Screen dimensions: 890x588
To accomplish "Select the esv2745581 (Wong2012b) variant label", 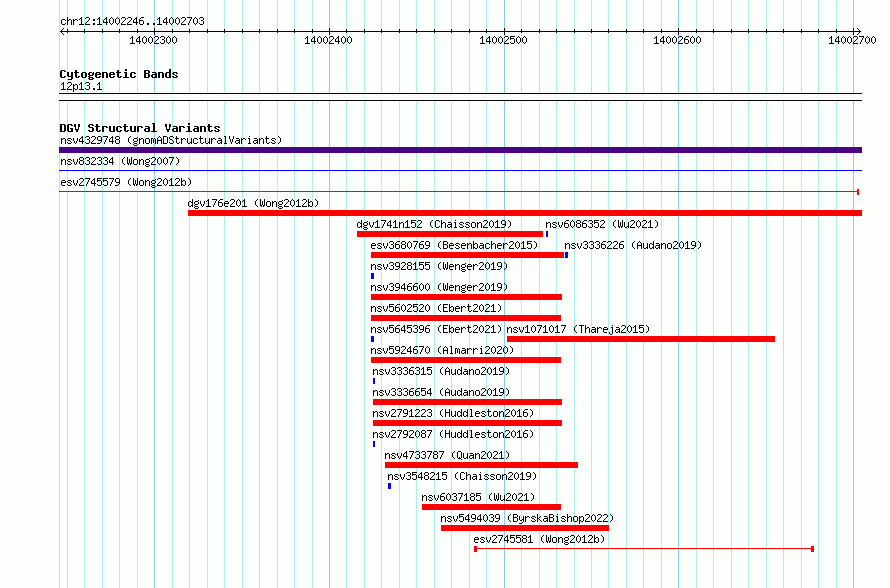I will click(539, 539).
